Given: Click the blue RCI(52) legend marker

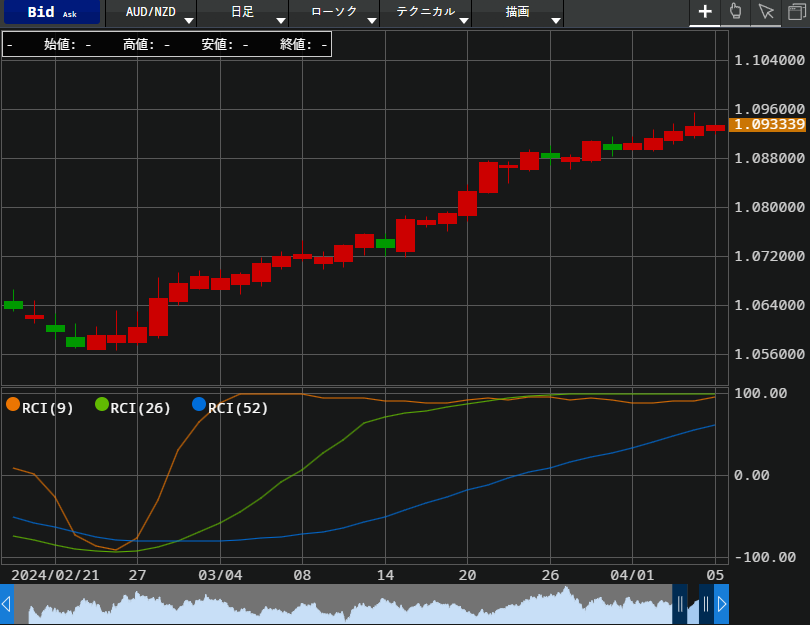Looking at the screenshot, I should click(199, 404).
